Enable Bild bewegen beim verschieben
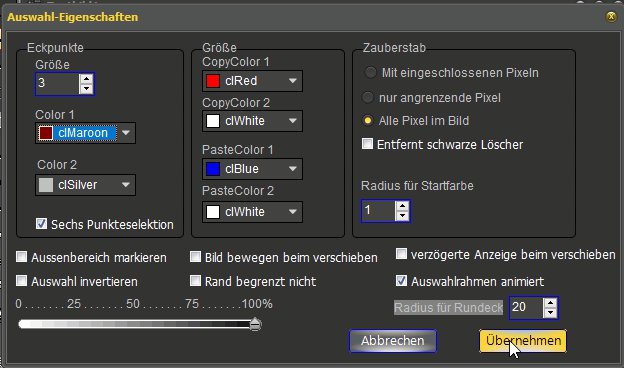 (x=195, y=257)
